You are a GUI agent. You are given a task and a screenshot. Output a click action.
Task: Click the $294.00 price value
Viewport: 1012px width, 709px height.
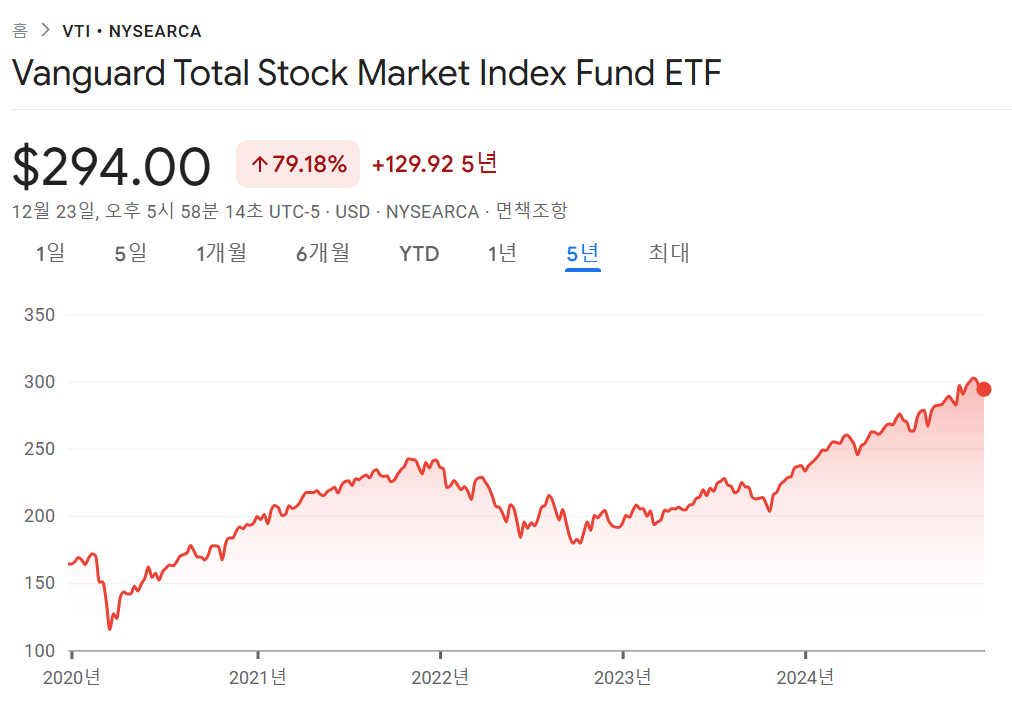112,166
